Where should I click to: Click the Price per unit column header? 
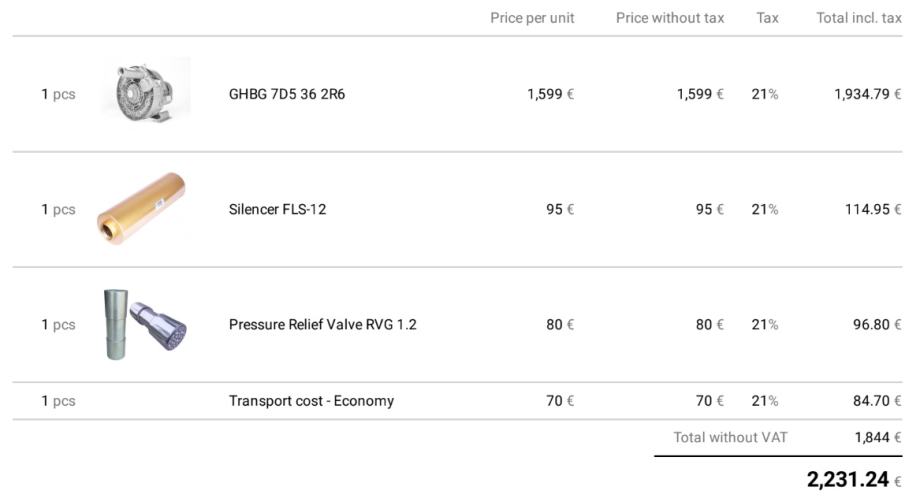[532, 18]
